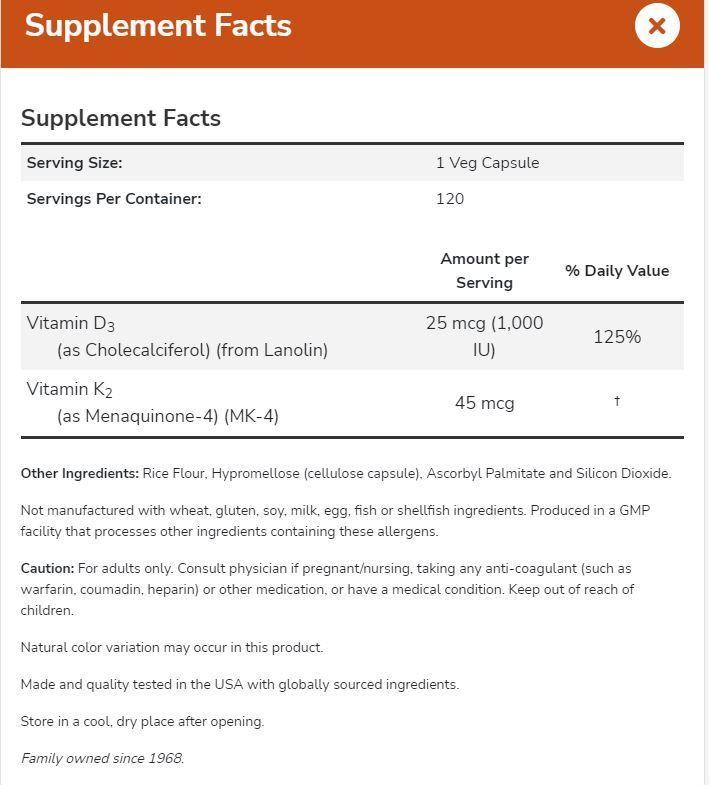Click the dagger symbol for Vitamin K2
The height and width of the screenshot is (785, 710).
(617, 401)
